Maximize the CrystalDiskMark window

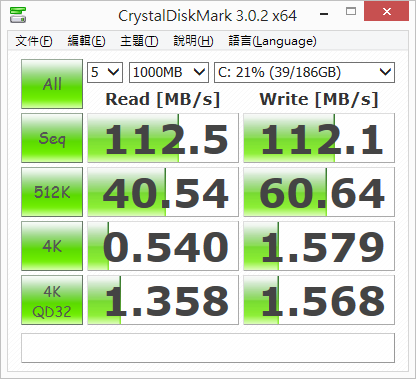tap(351, 12)
